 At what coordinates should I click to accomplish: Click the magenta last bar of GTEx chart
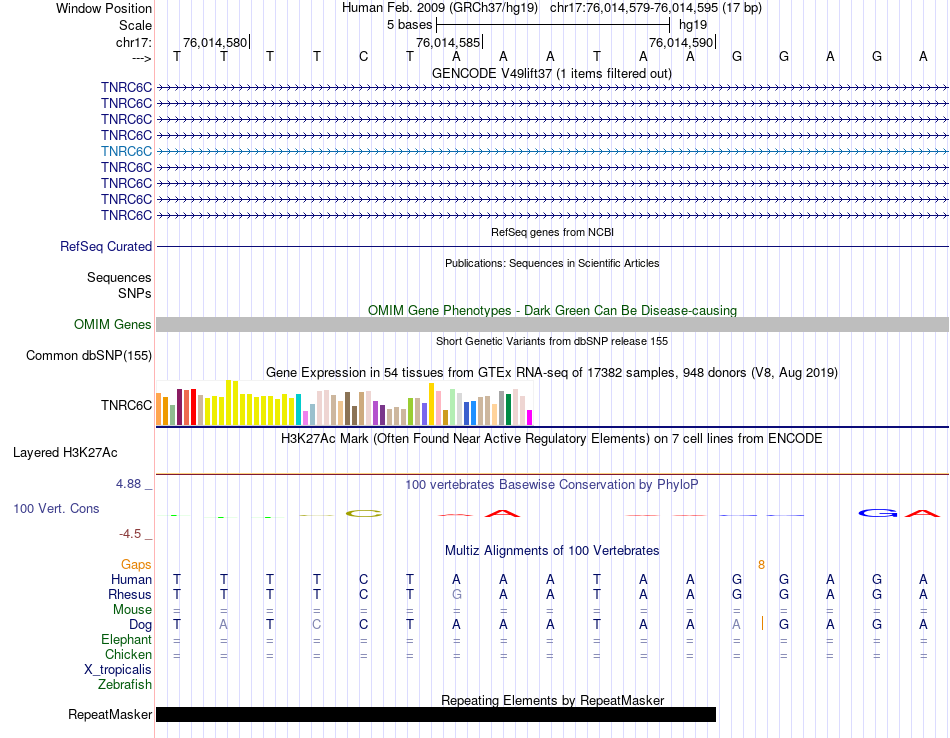(530, 417)
